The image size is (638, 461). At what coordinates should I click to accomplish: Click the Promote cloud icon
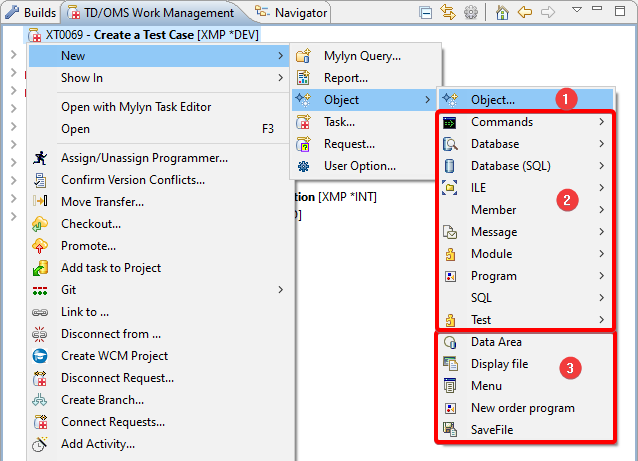coord(40,246)
